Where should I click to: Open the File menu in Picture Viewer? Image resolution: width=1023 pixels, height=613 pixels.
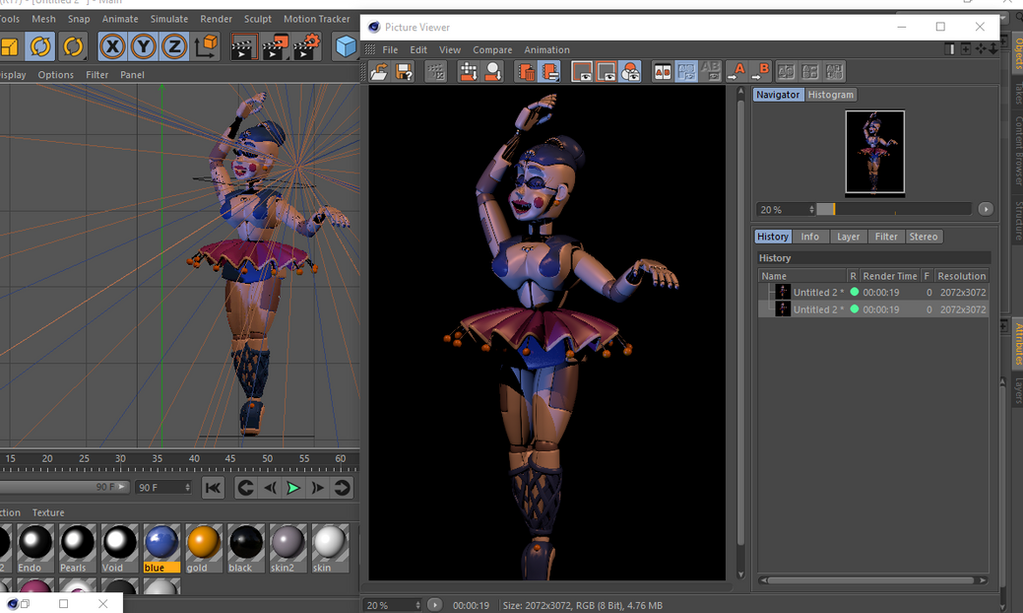pyautogui.click(x=390, y=50)
